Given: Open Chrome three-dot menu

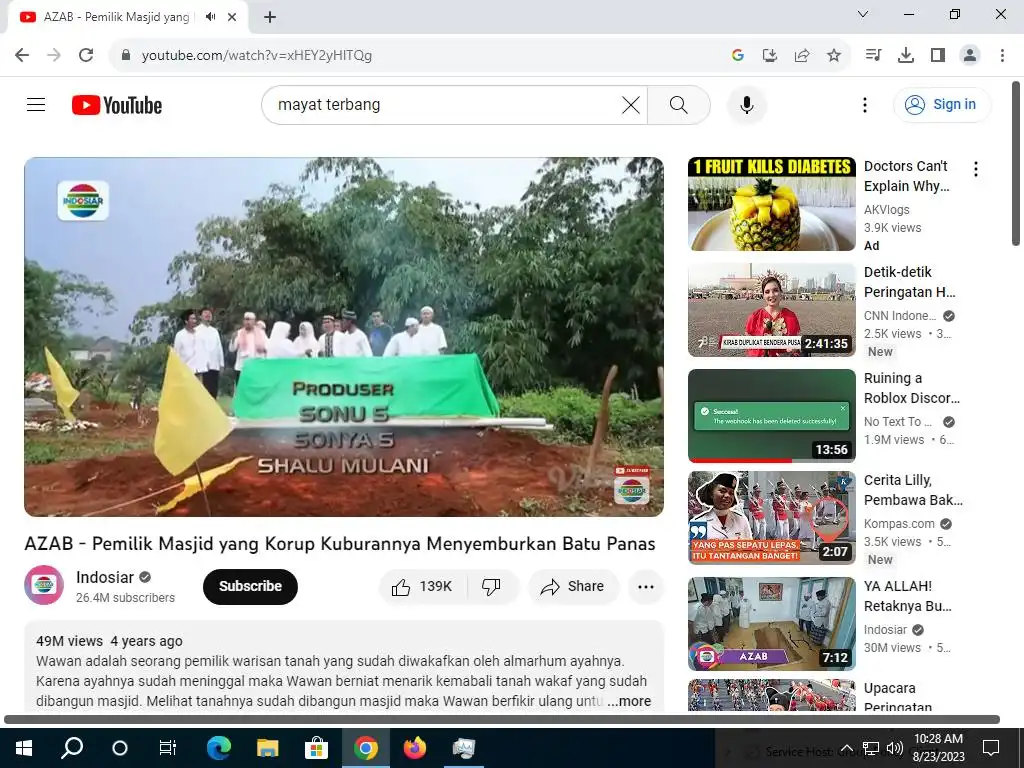Looking at the screenshot, I should 1002,55.
